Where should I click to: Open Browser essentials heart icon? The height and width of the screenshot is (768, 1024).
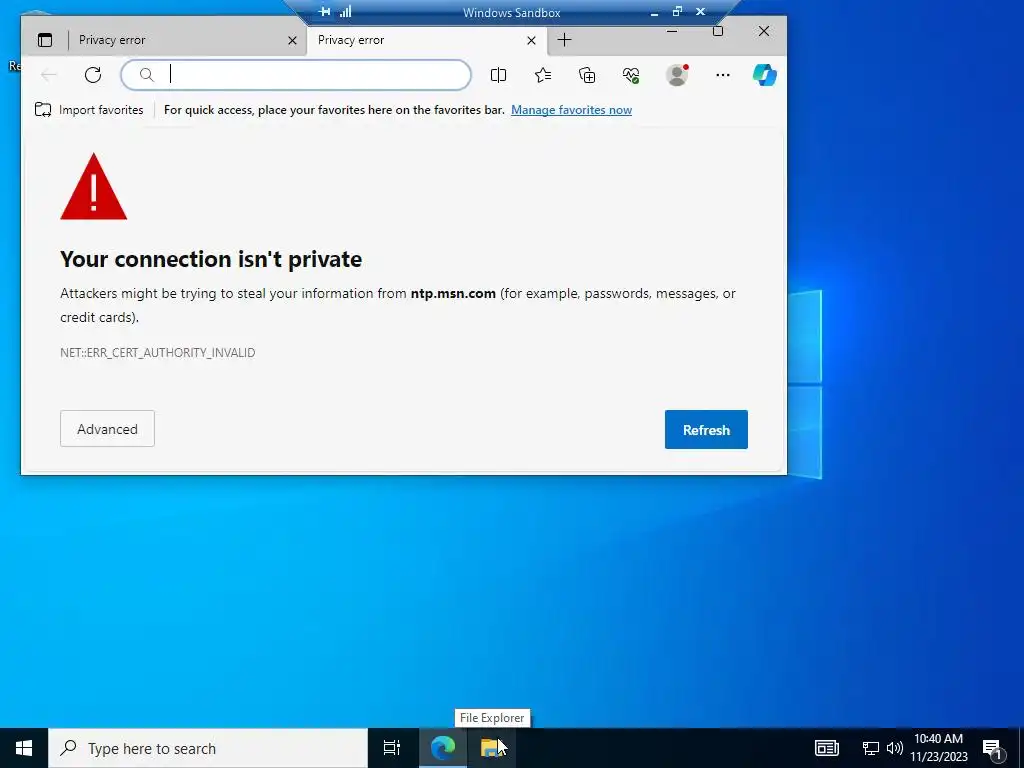point(631,75)
